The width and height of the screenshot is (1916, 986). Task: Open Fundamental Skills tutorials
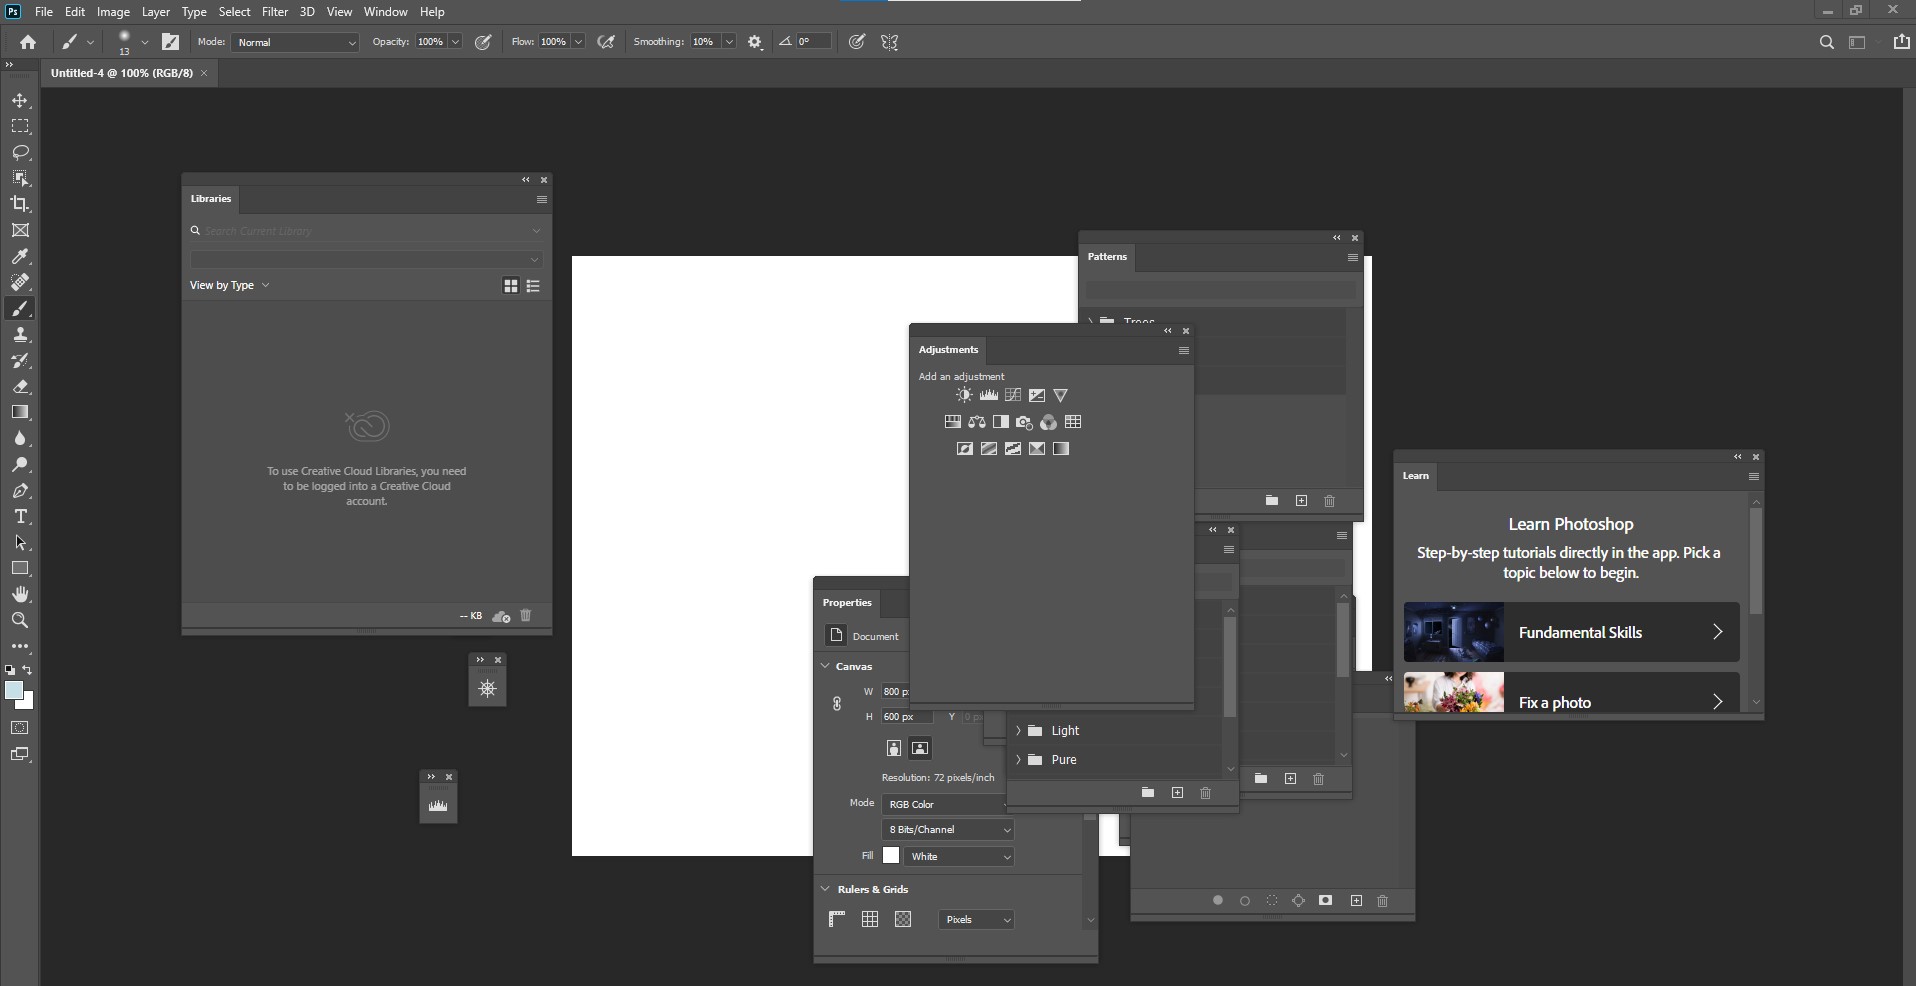(x=1571, y=632)
